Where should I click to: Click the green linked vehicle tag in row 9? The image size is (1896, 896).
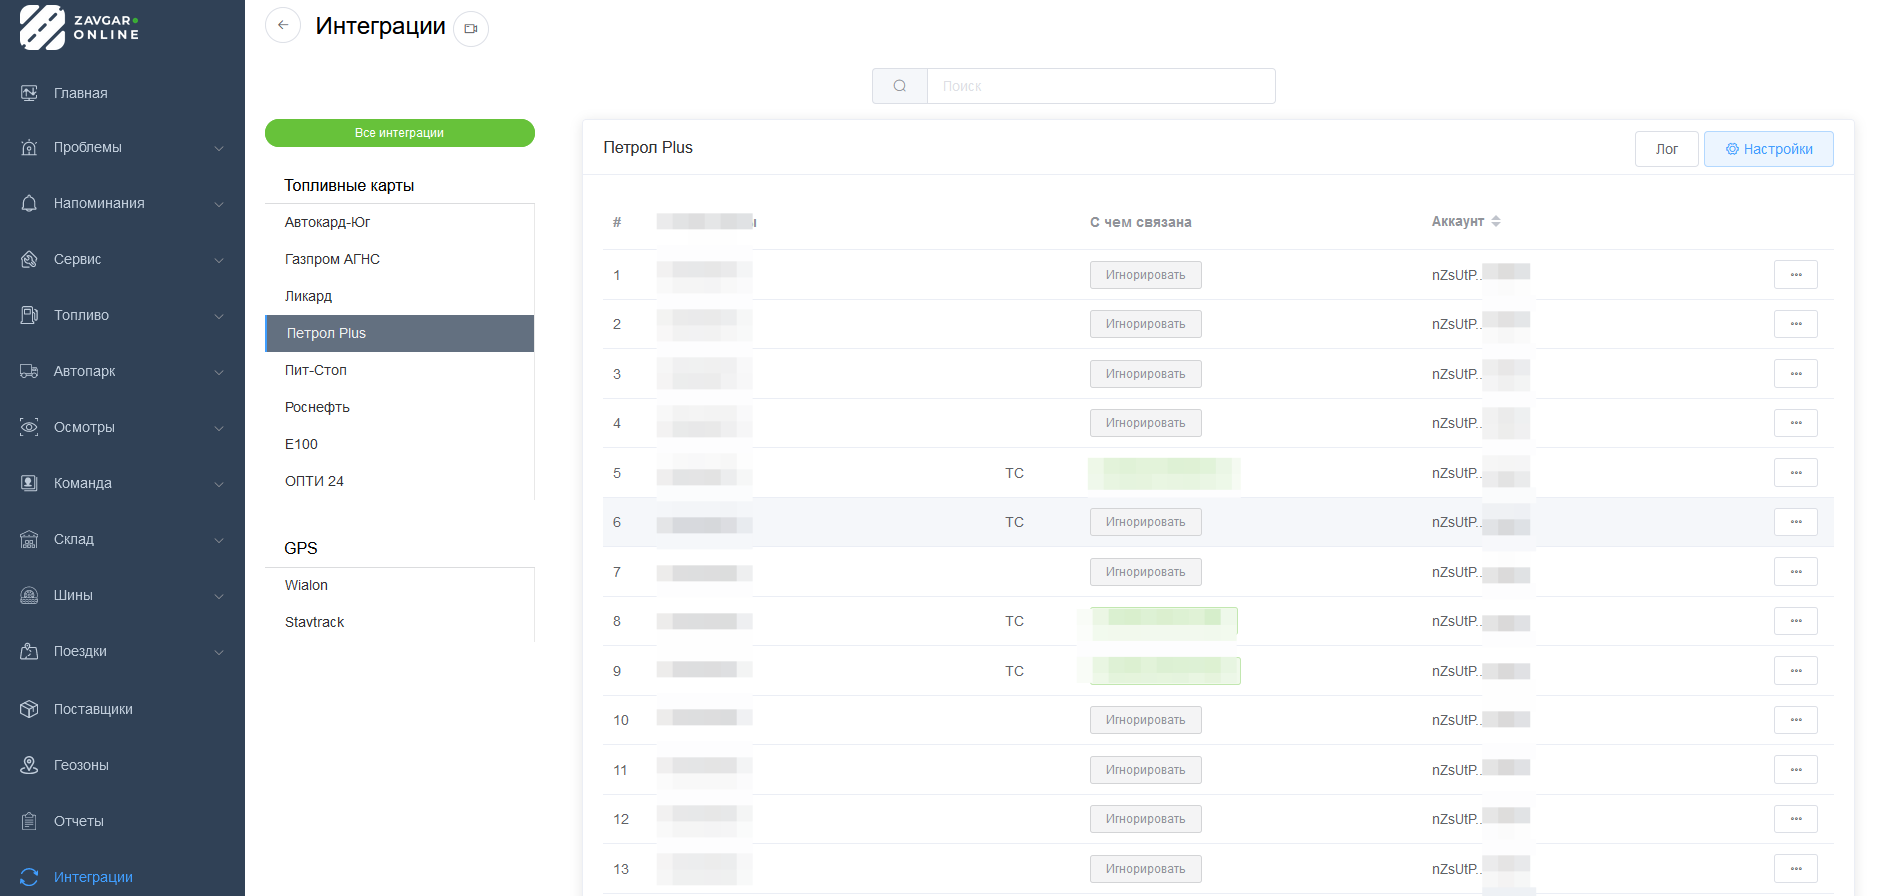1165,671
